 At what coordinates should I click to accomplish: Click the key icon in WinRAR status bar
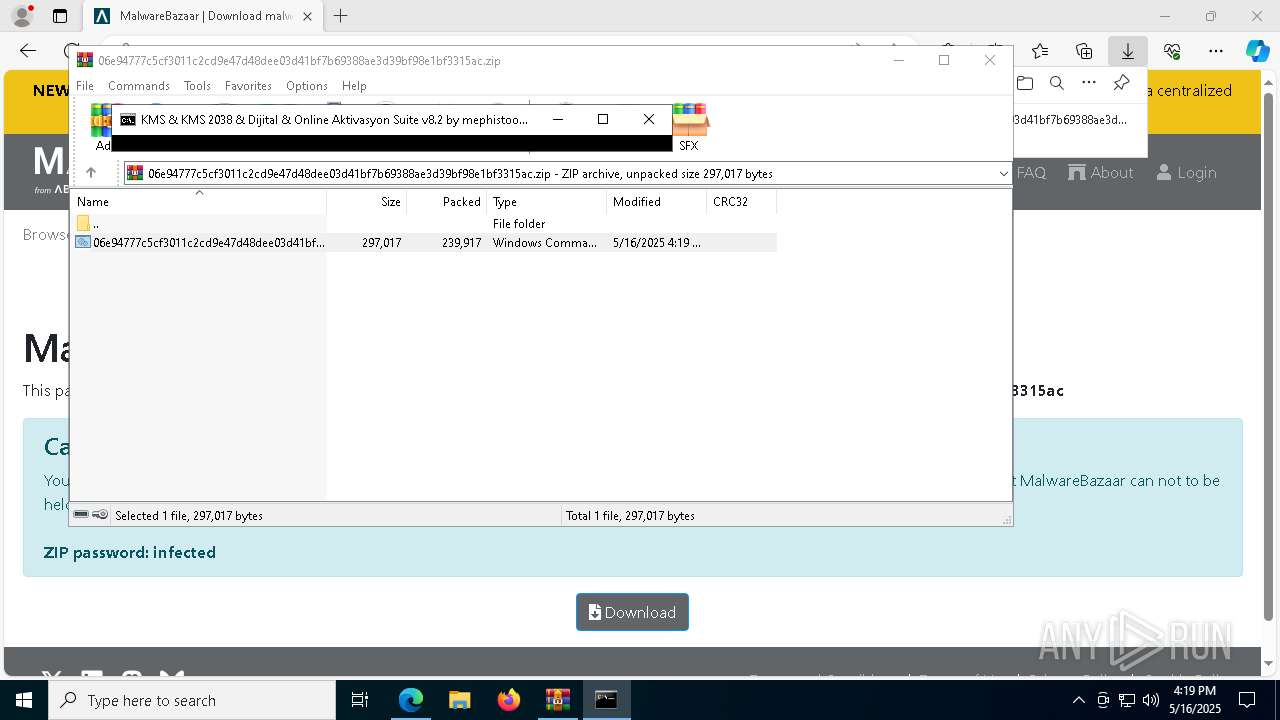click(x=100, y=515)
